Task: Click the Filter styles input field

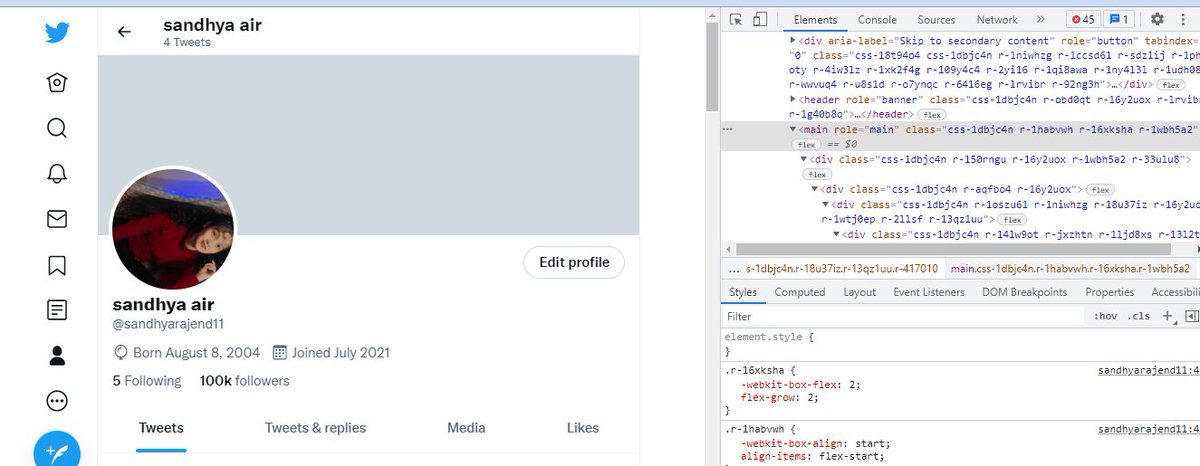Action: pos(902,317)
